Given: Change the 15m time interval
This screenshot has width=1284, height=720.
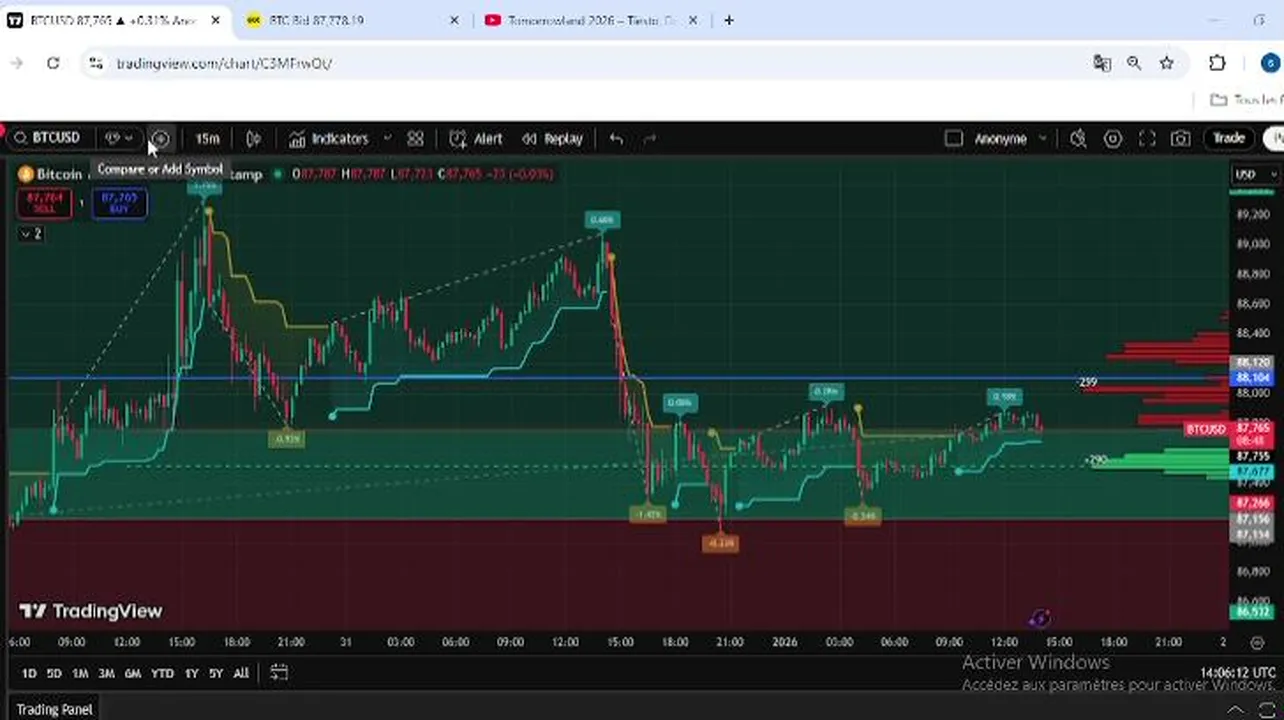Looking at the screenshot, I should pyautogui.click(x=207, y=139).
